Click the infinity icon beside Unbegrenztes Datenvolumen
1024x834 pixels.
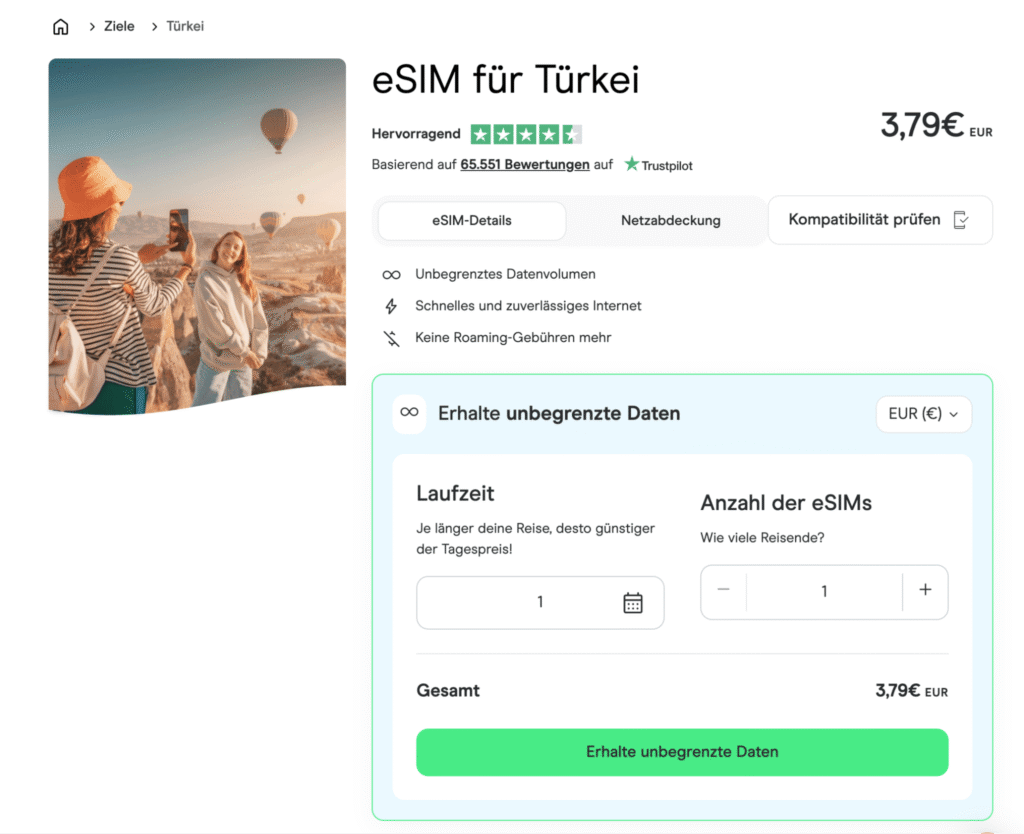[393, 274]
